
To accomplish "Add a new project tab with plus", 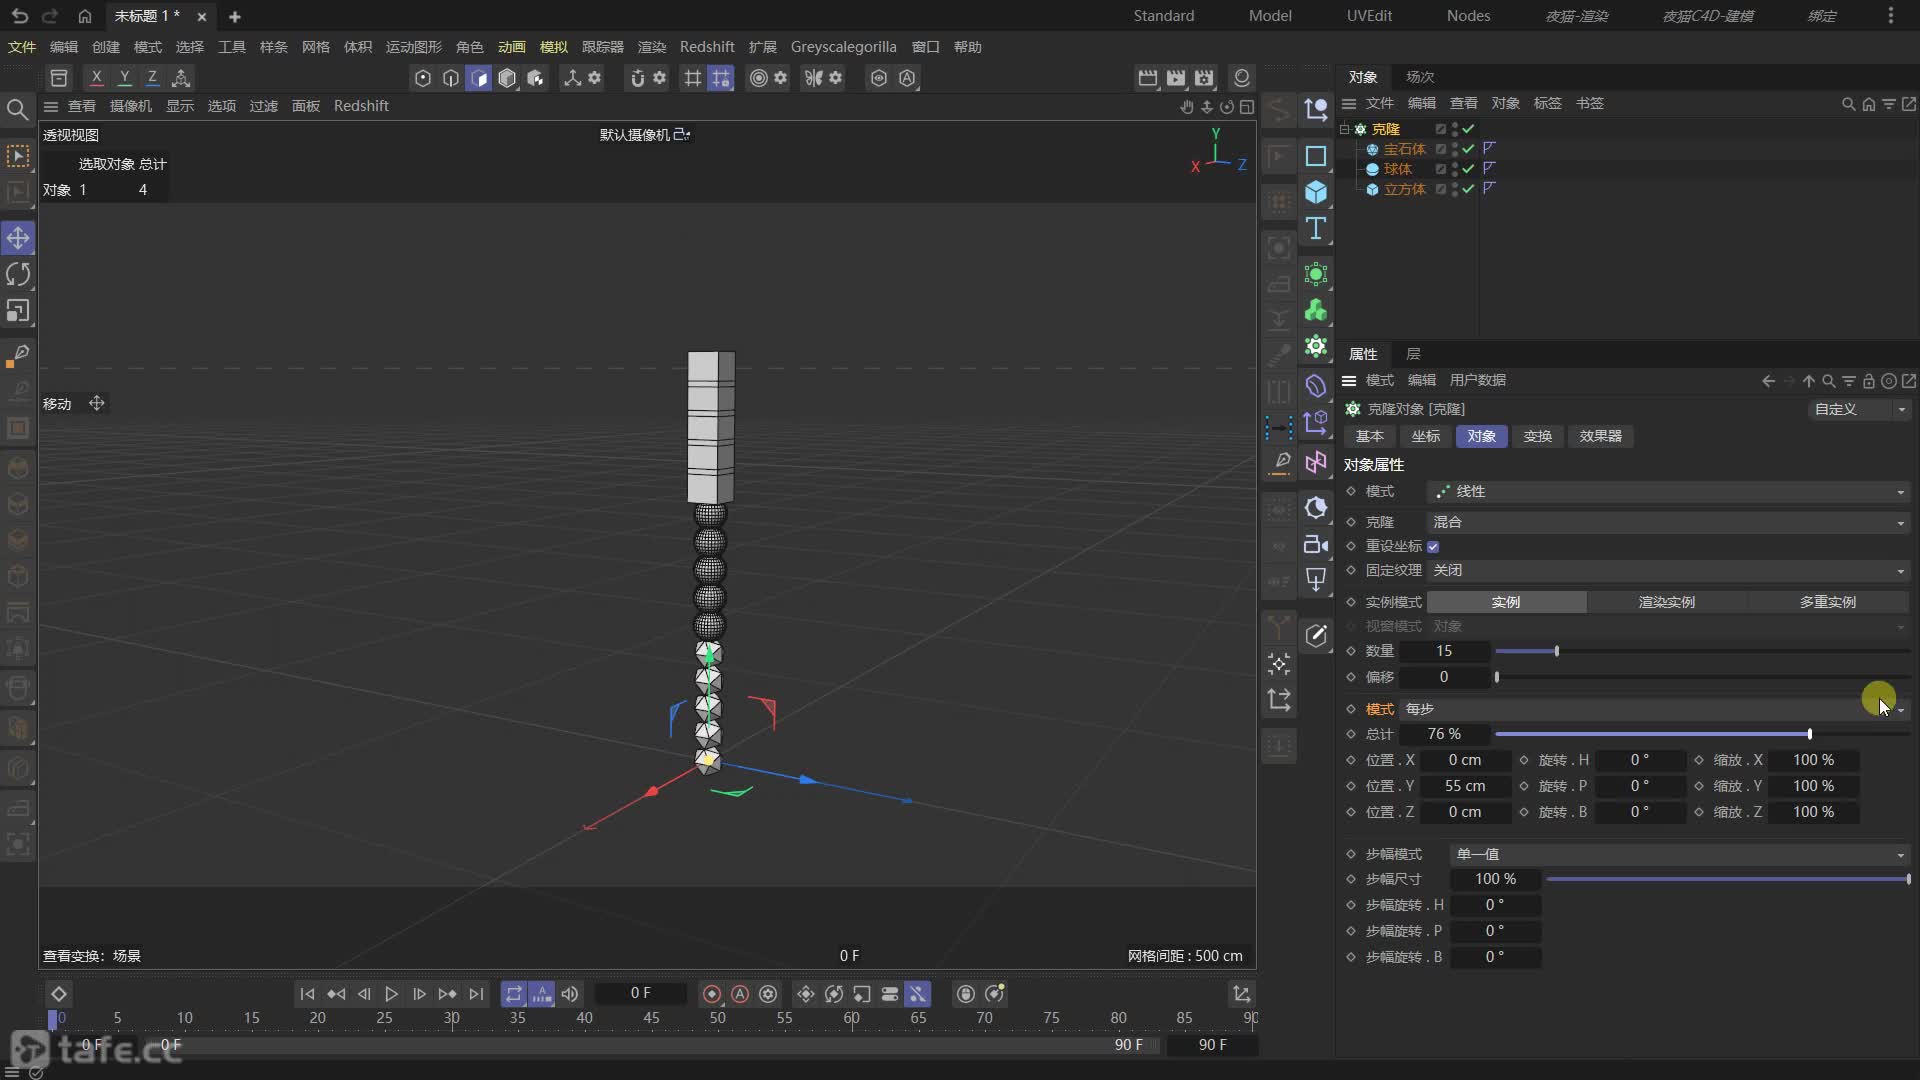I will (x=235, y=17).
